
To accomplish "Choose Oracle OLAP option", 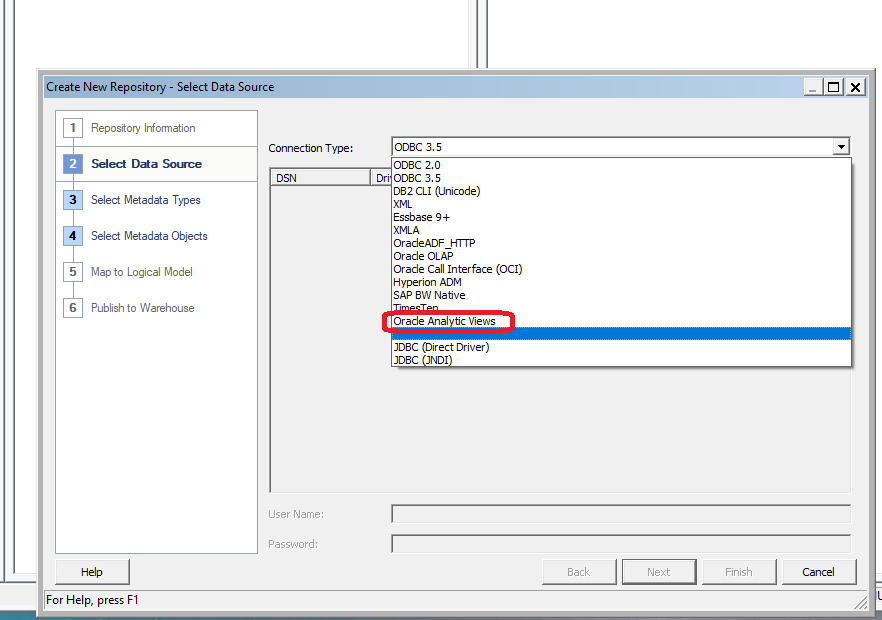I will 621,255.
